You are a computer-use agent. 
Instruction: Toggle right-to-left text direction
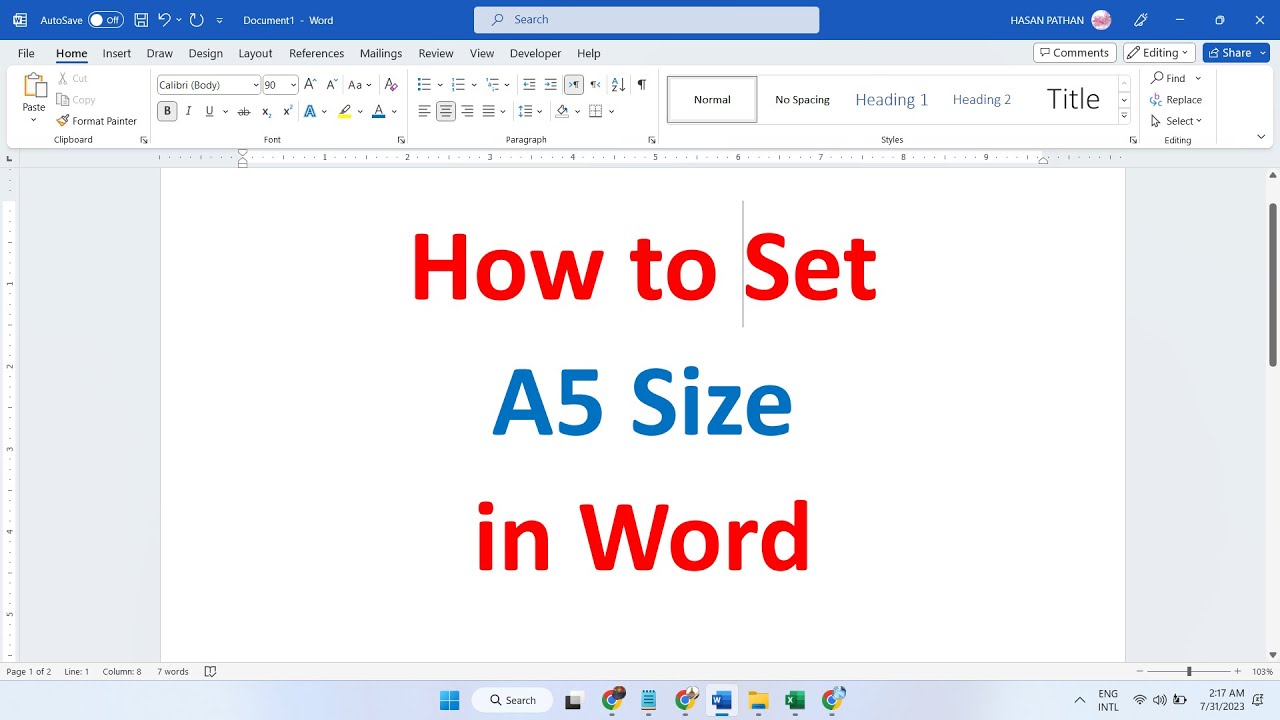pos(596,85)
